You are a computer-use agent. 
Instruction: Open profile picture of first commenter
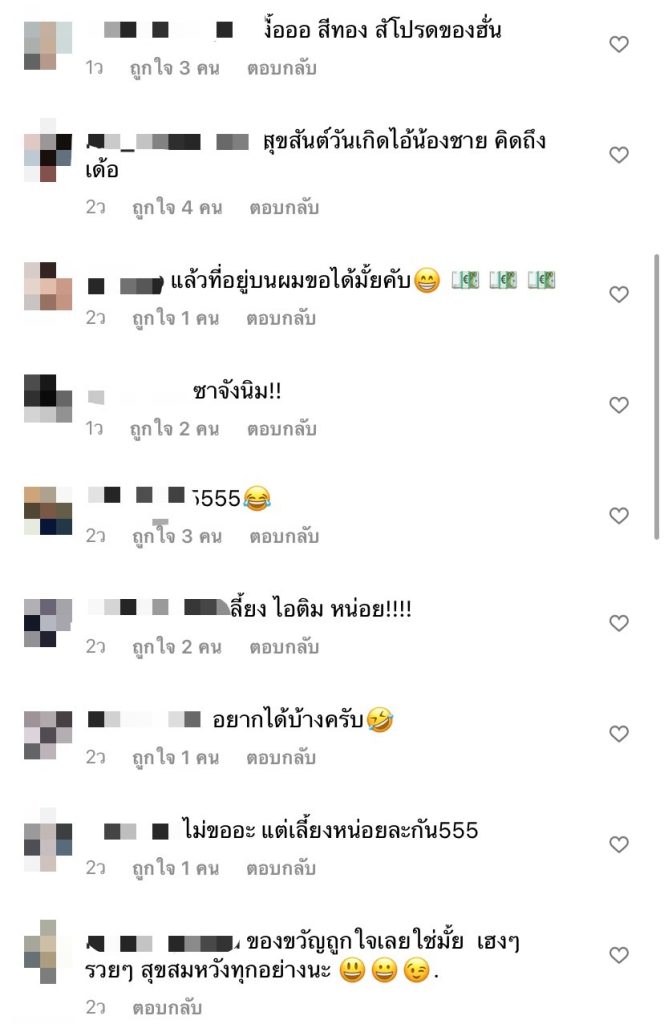[48, 44]
